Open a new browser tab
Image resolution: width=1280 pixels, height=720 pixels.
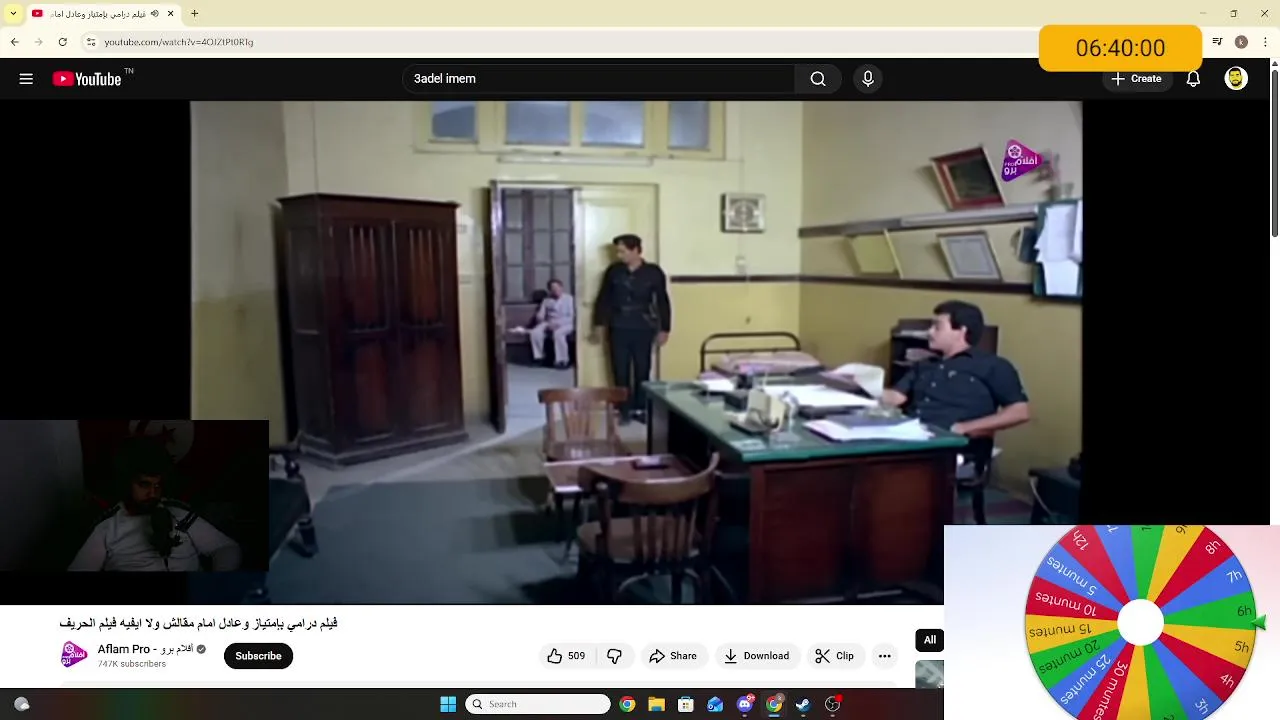194,13
